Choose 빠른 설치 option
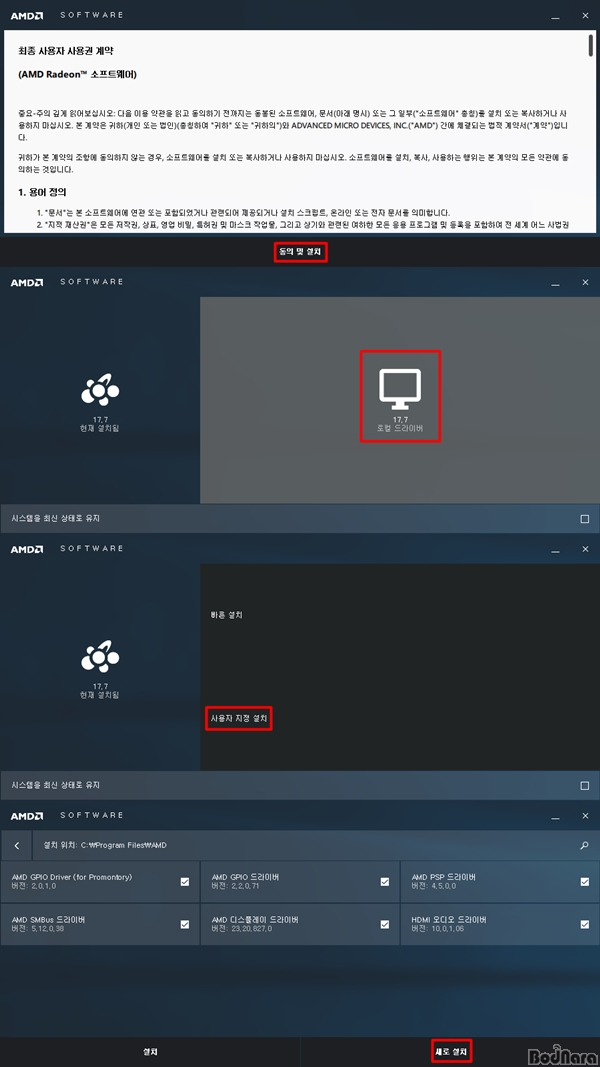This screenshot has height=1067, width=600. (227, 615)
